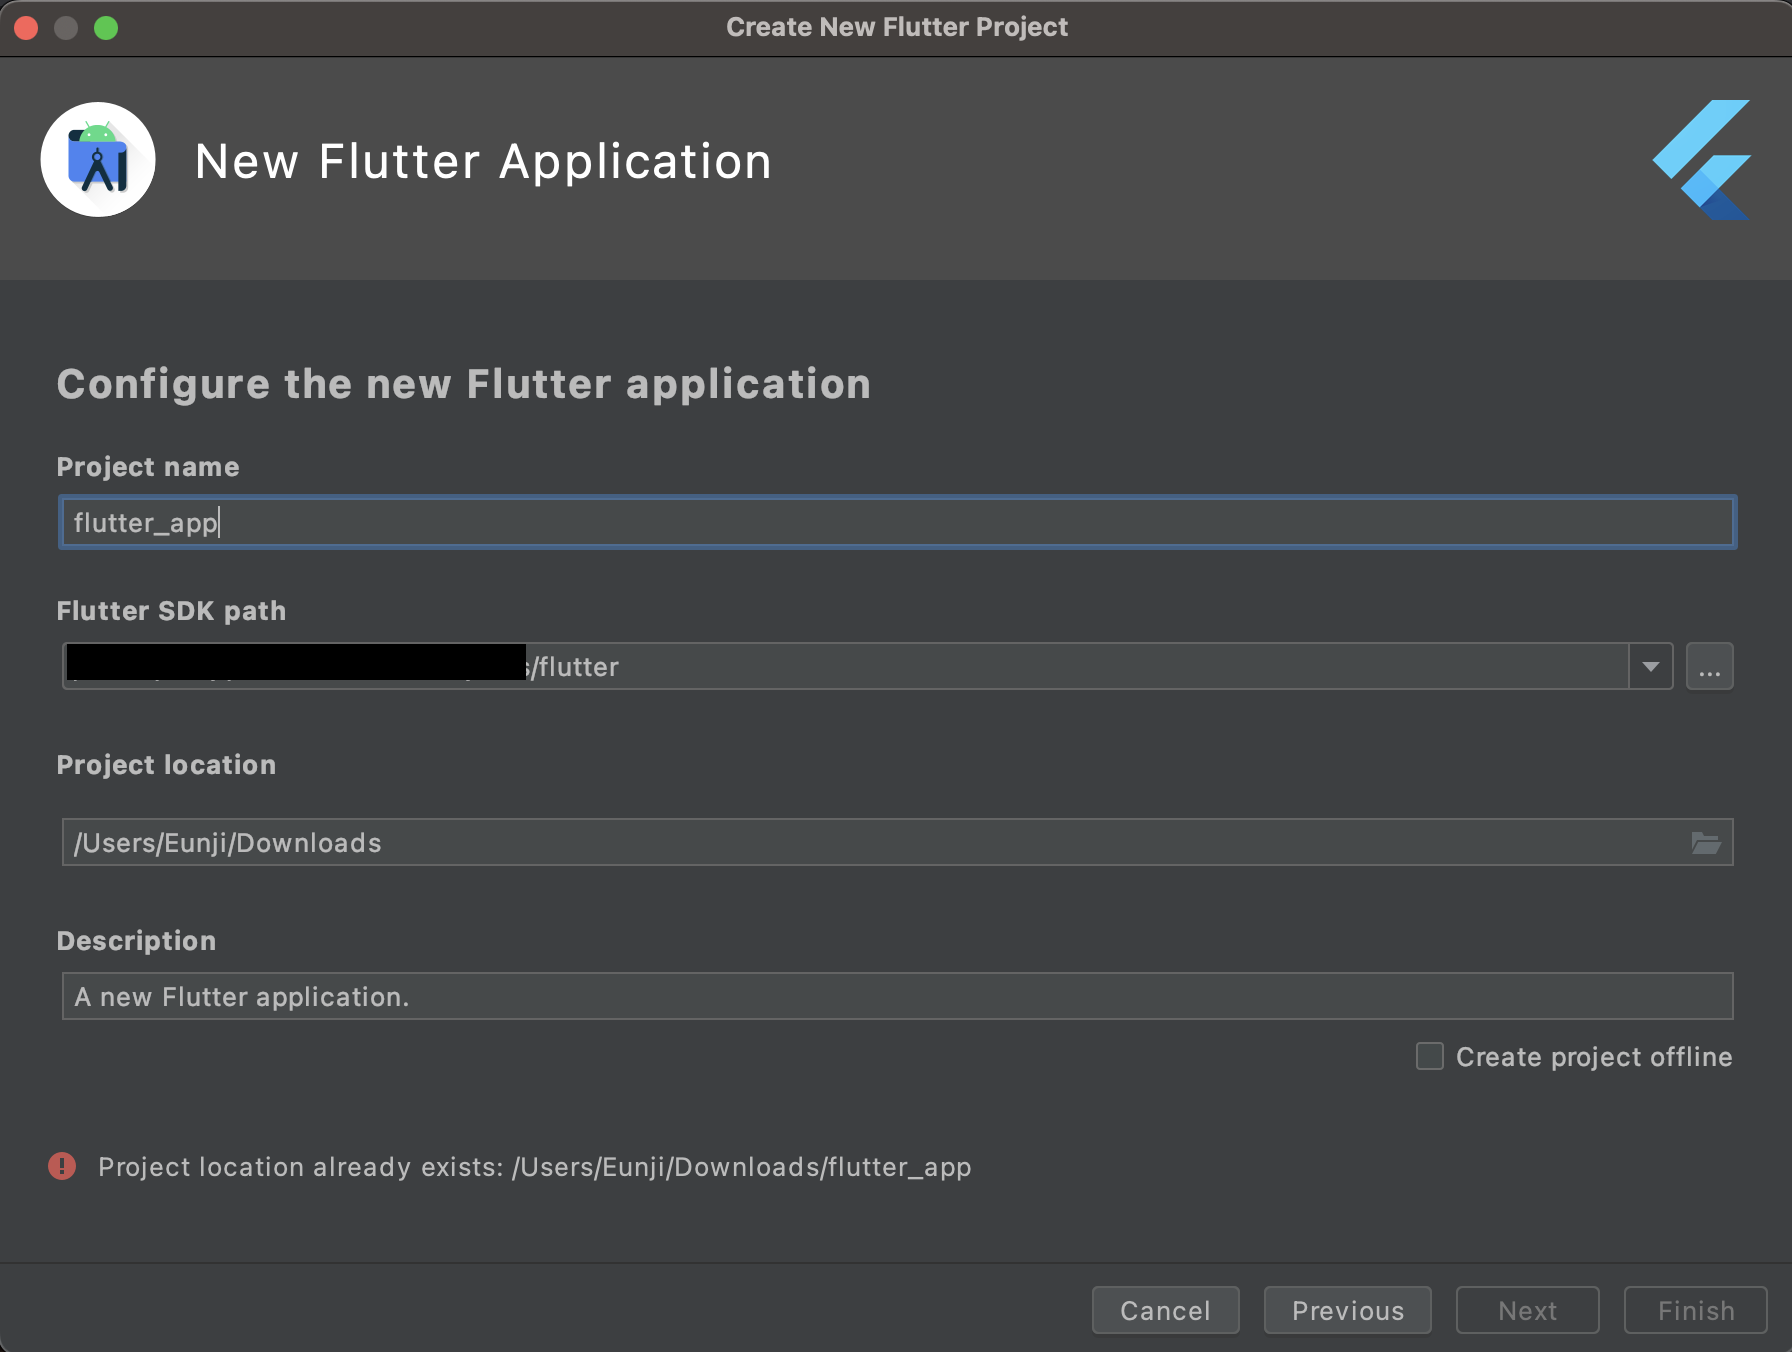Browse for Flutter SDK path with ellipsis button
The image size is (1792, 1352).
click(x=1709, y=667)
